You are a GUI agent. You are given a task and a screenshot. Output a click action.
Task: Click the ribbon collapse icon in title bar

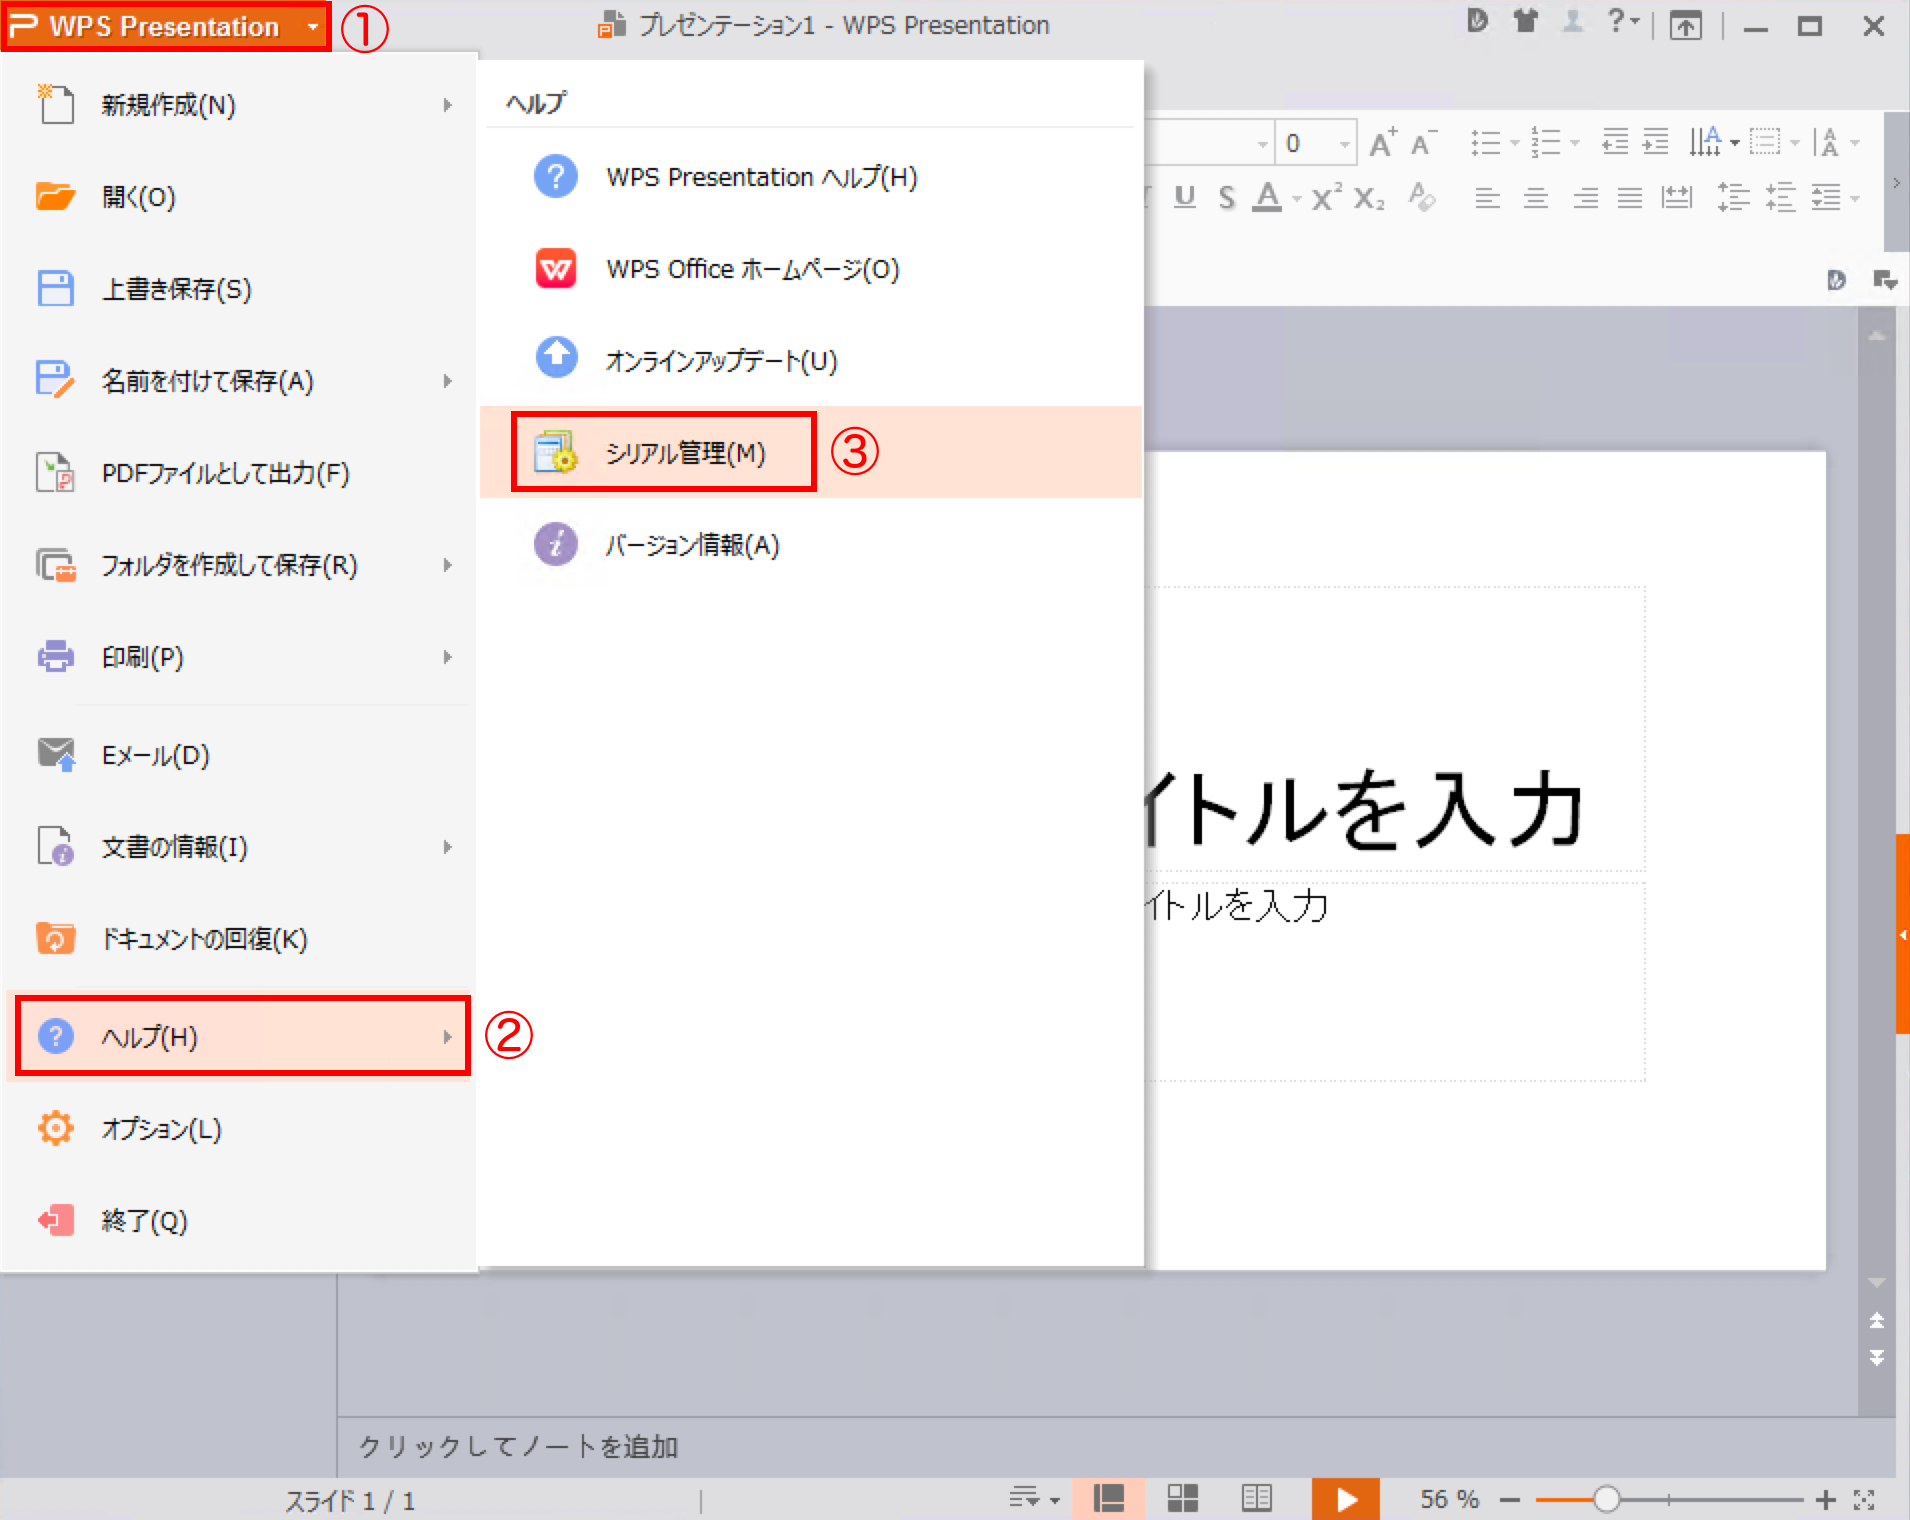tap(1685, 25)
